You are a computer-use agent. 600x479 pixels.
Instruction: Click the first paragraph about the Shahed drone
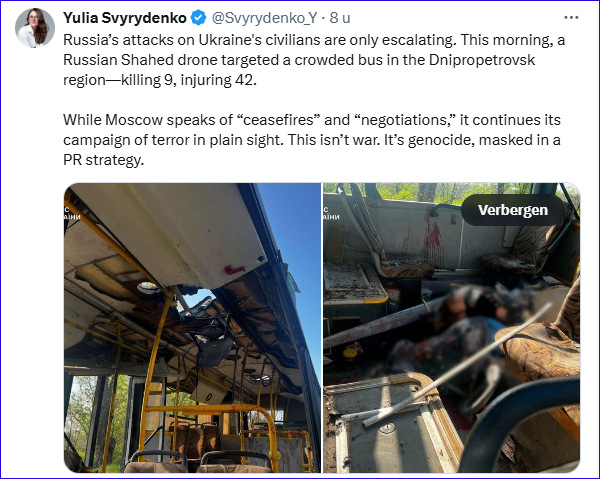tap(314, 60)
